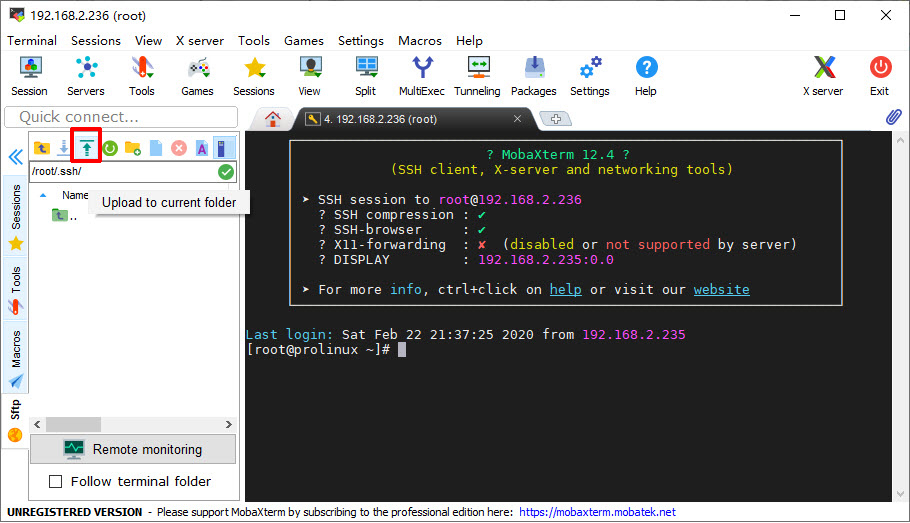Viewport: 910px width, 523px height.
Task: Sort file list by Name column
Action: click(75, 195)
